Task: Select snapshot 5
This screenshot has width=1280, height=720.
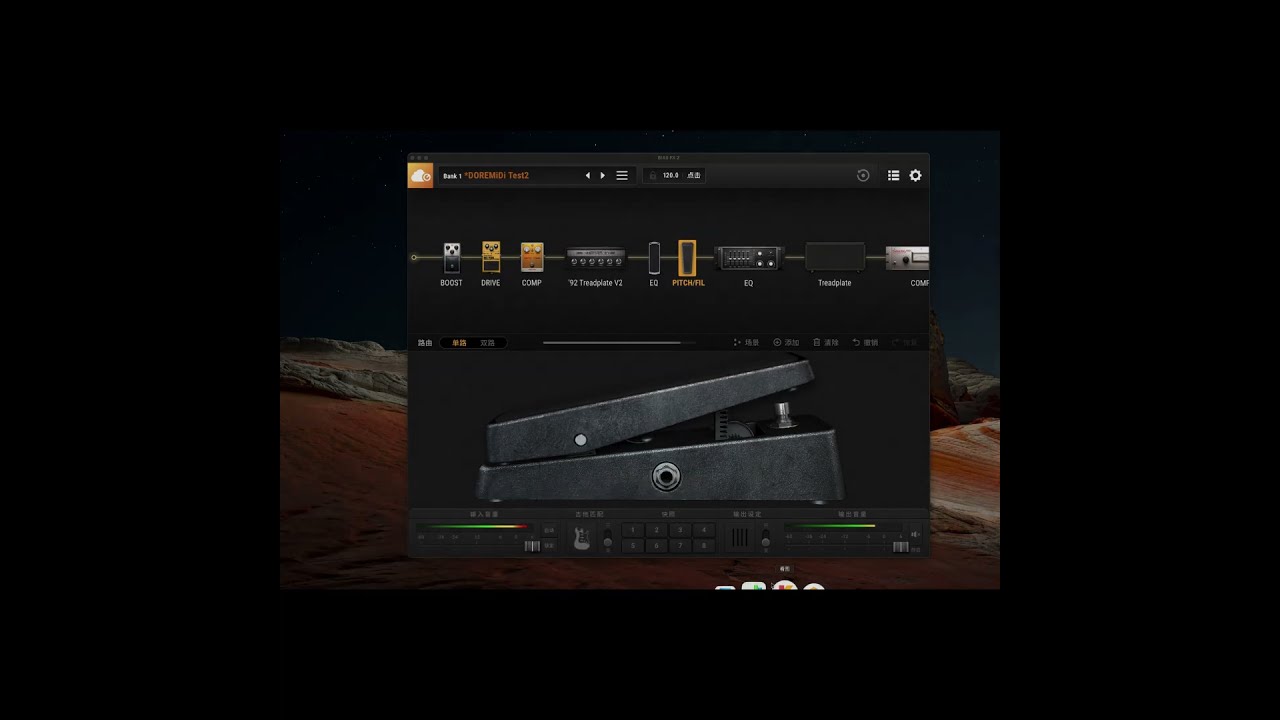Action: click(x=632, y=546)
